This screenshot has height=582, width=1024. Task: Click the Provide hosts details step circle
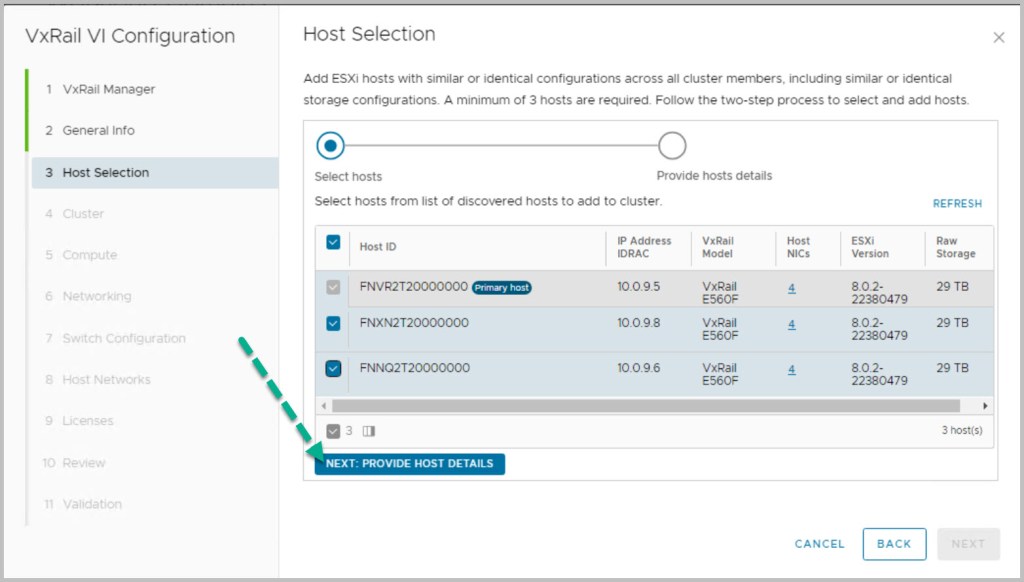pyautogui.click(x=672, y=146)
